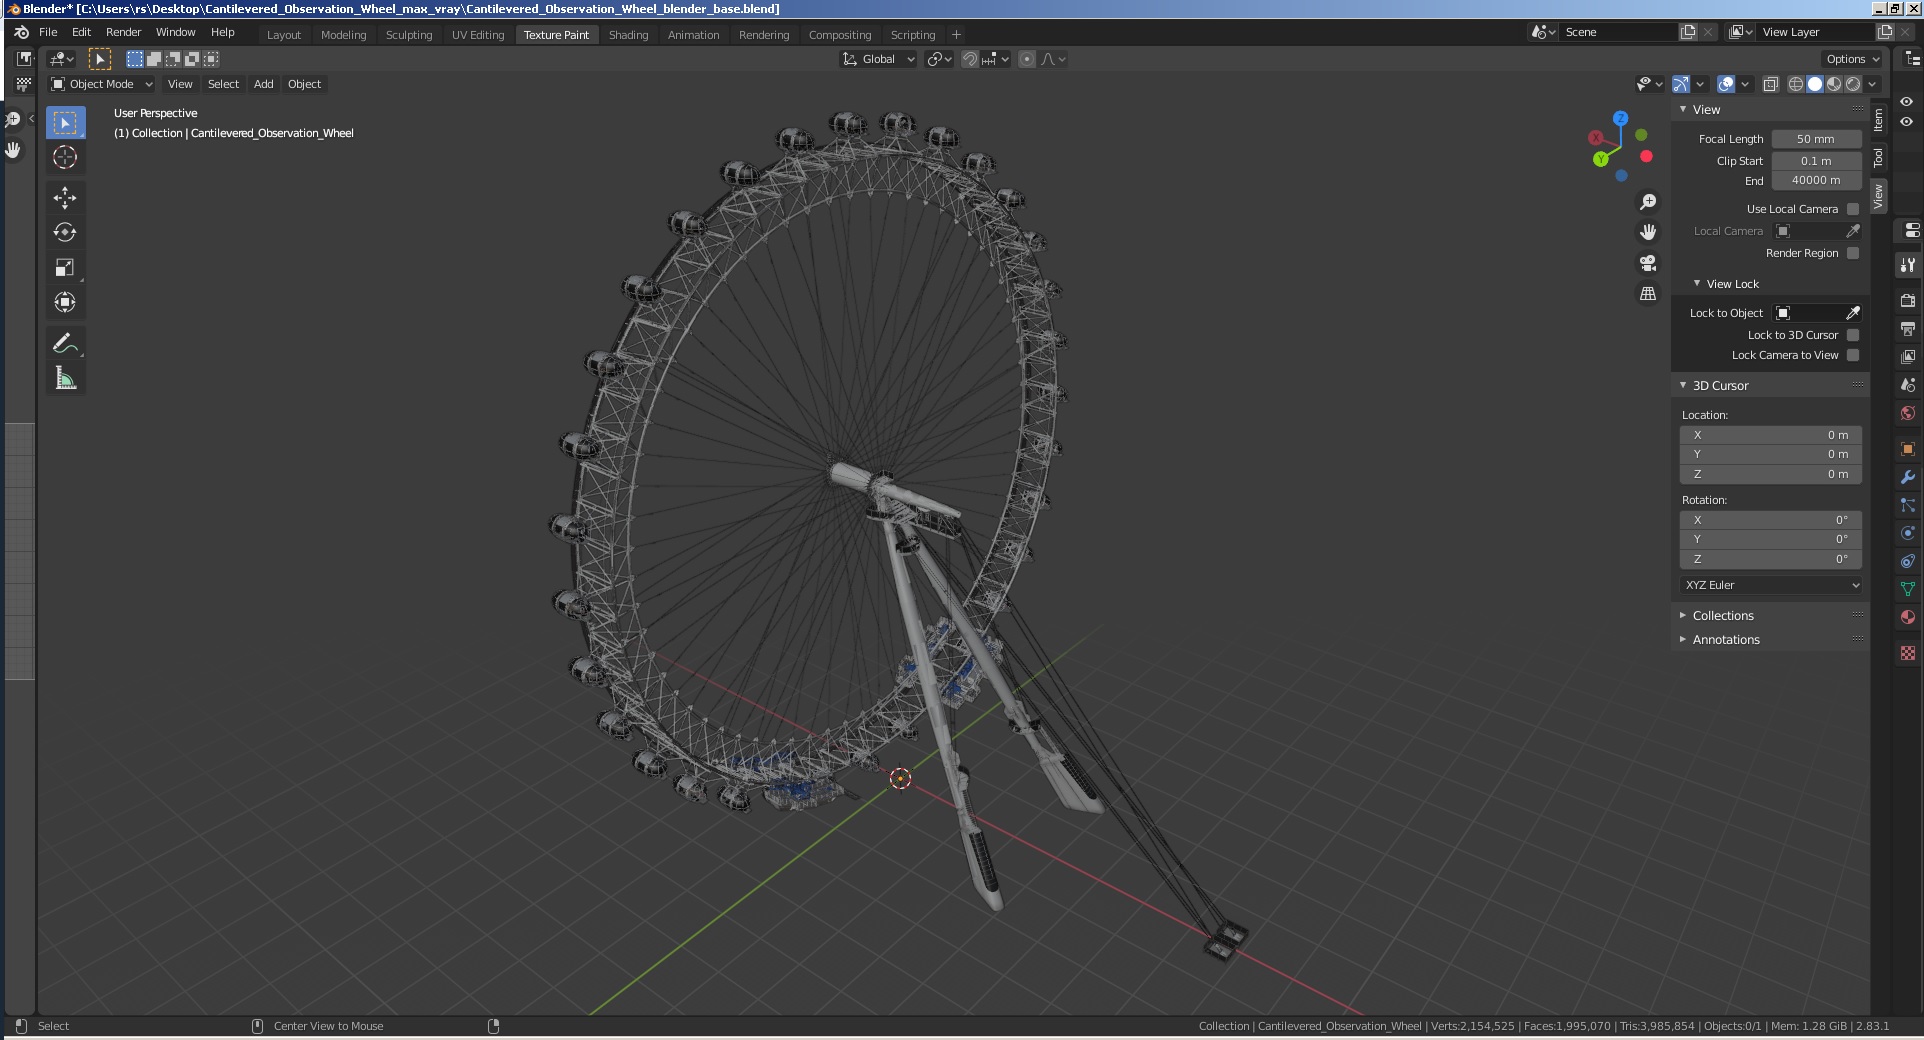Switch to Rendered viewport shading
This screenshot has height=1040, width=1924.
click(1853, 84)
